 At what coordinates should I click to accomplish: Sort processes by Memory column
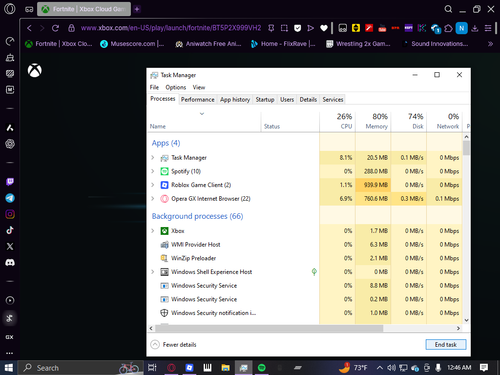tap(373, 121)
